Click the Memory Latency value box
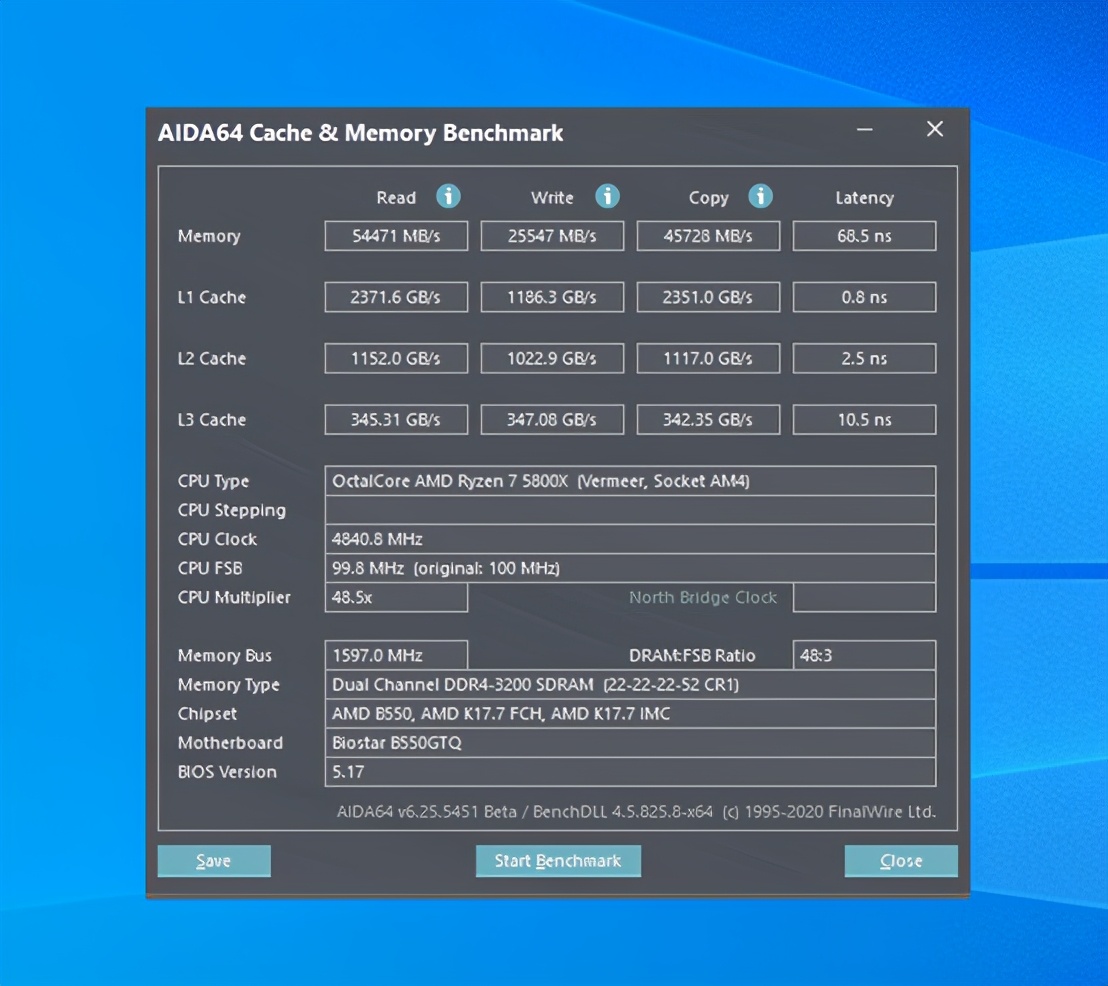The width and height of the screenshot is (1108, 986). point(864,236)
